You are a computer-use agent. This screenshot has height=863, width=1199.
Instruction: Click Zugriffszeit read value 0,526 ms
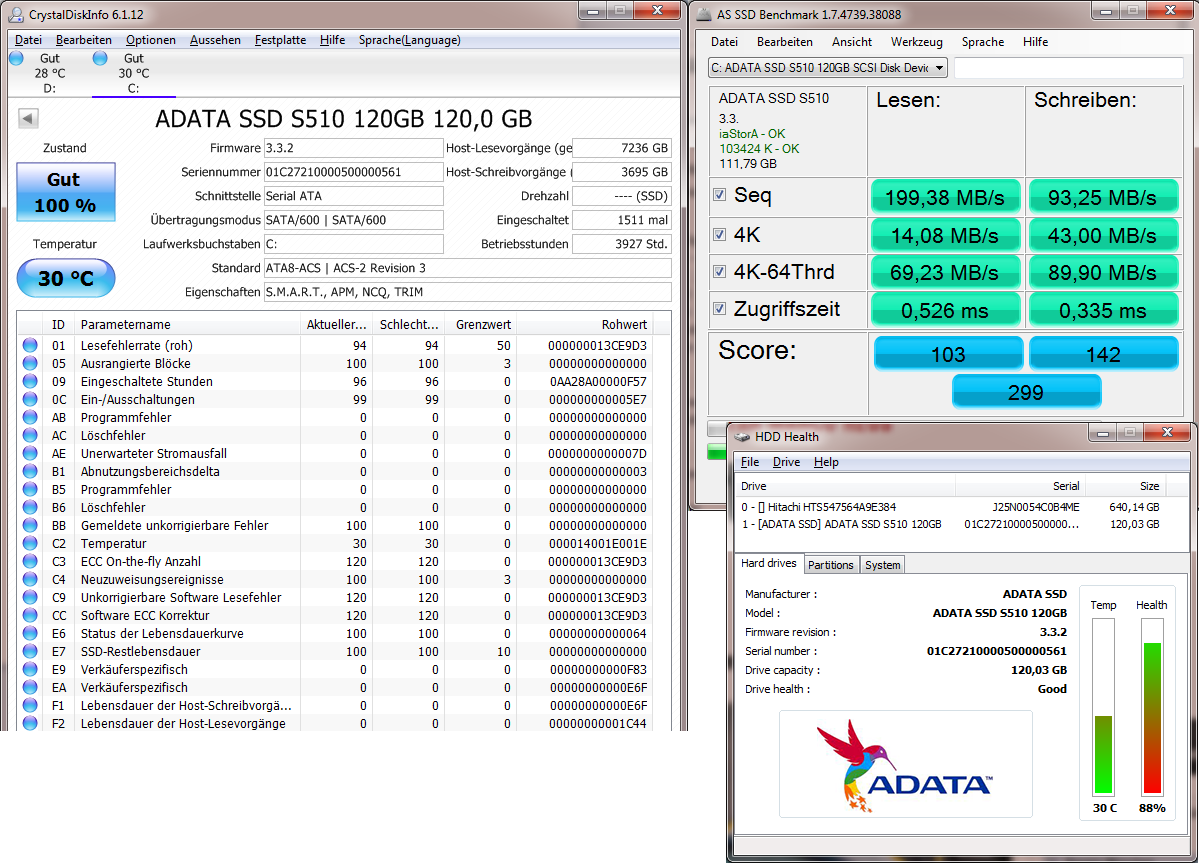click(x=944, y=310)
